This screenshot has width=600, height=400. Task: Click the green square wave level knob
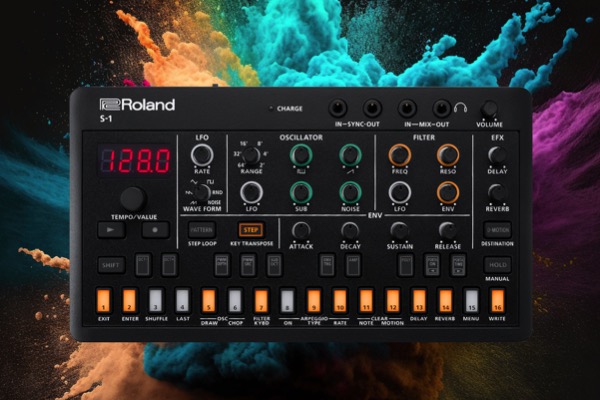click(301, 155)
